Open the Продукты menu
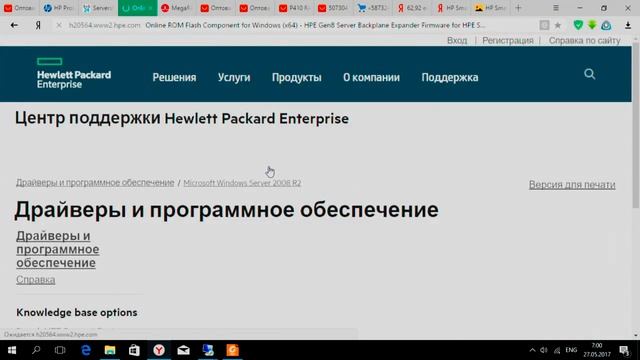640x360 pixels. point(297,78)
